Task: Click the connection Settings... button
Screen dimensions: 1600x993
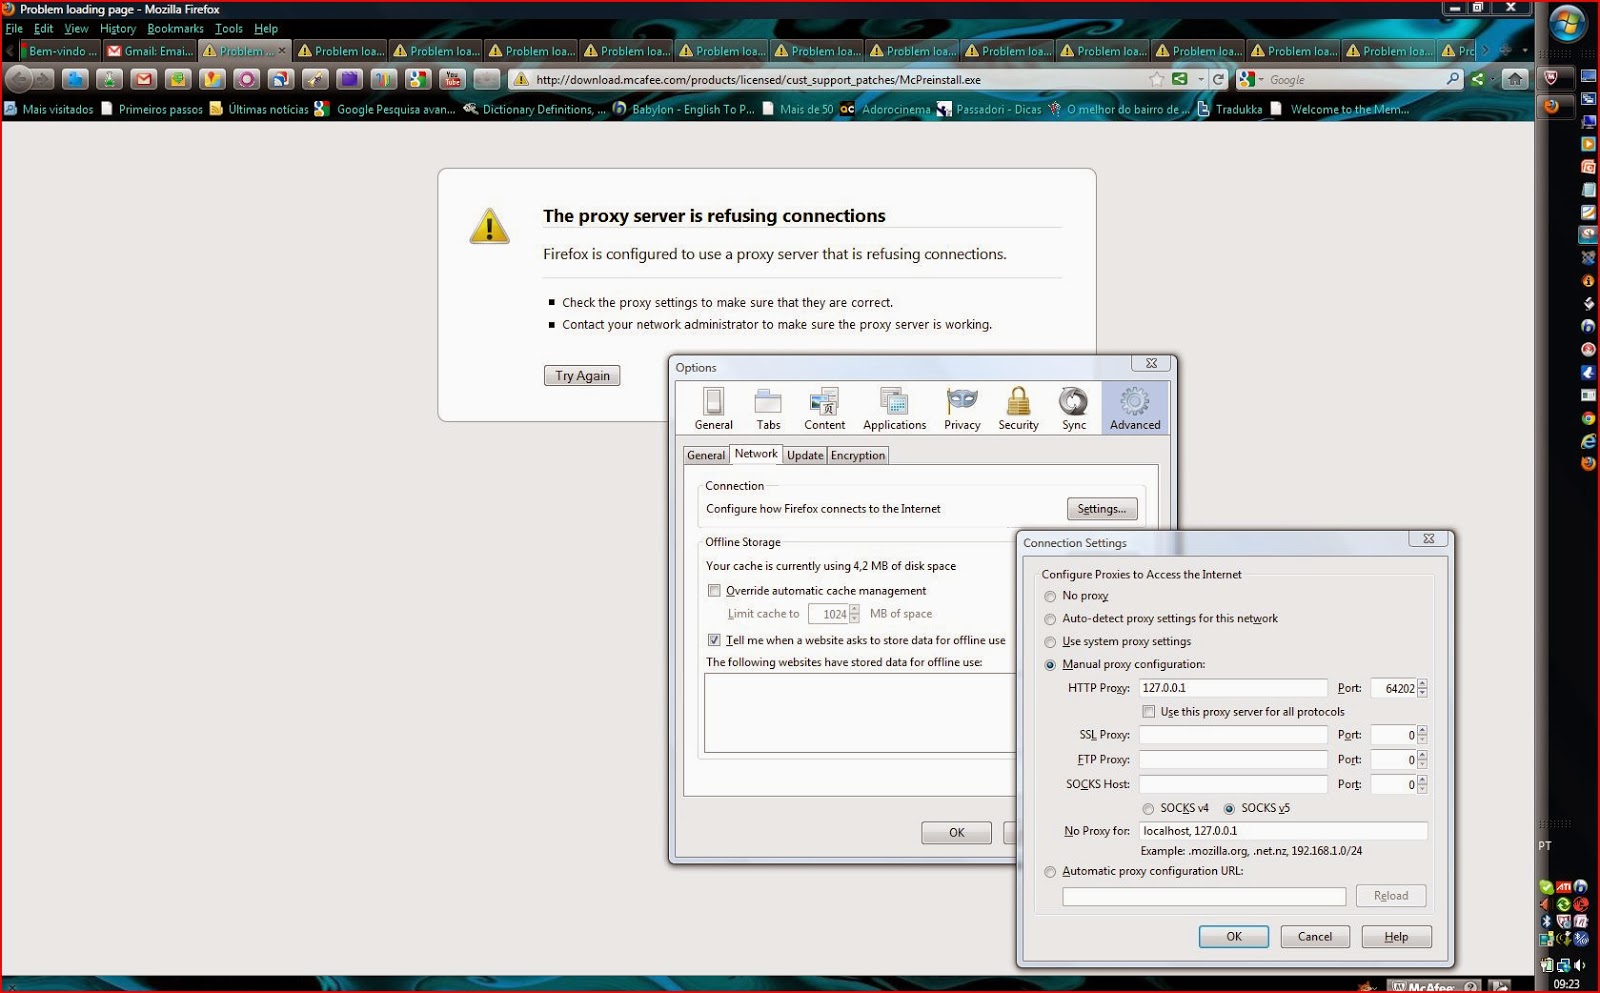Action: pos(1102,509)
